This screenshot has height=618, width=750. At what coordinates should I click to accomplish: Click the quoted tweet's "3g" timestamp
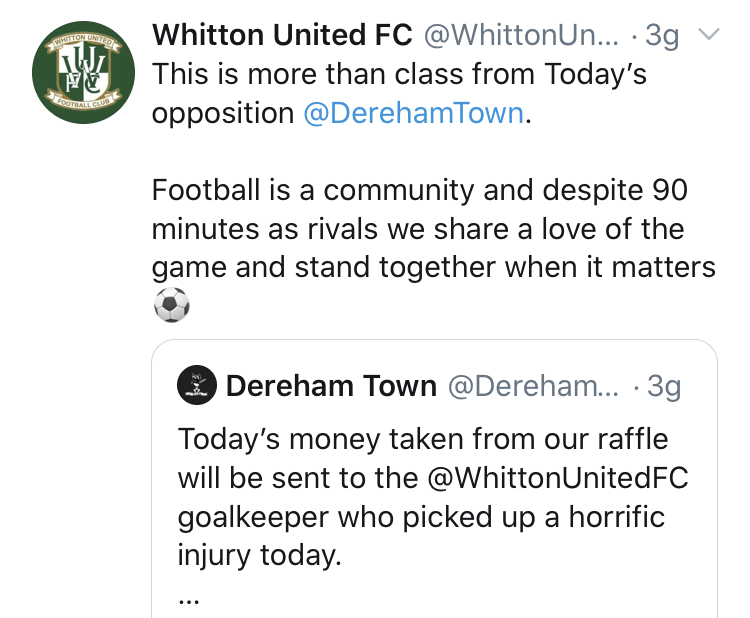[x=664, y=386]
